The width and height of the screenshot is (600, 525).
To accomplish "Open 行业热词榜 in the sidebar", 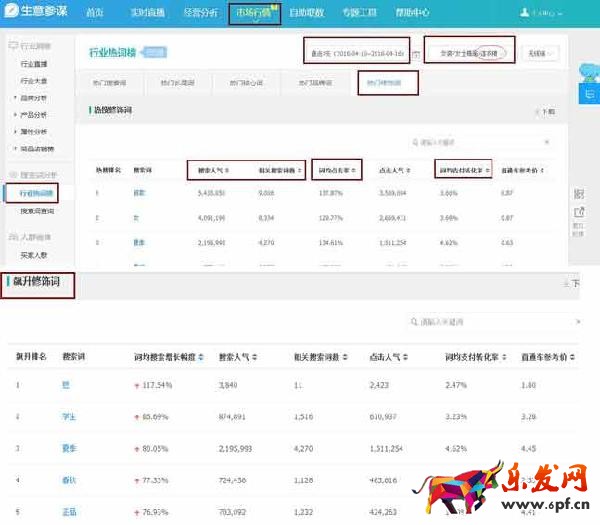I will click(x=38, y=191).
